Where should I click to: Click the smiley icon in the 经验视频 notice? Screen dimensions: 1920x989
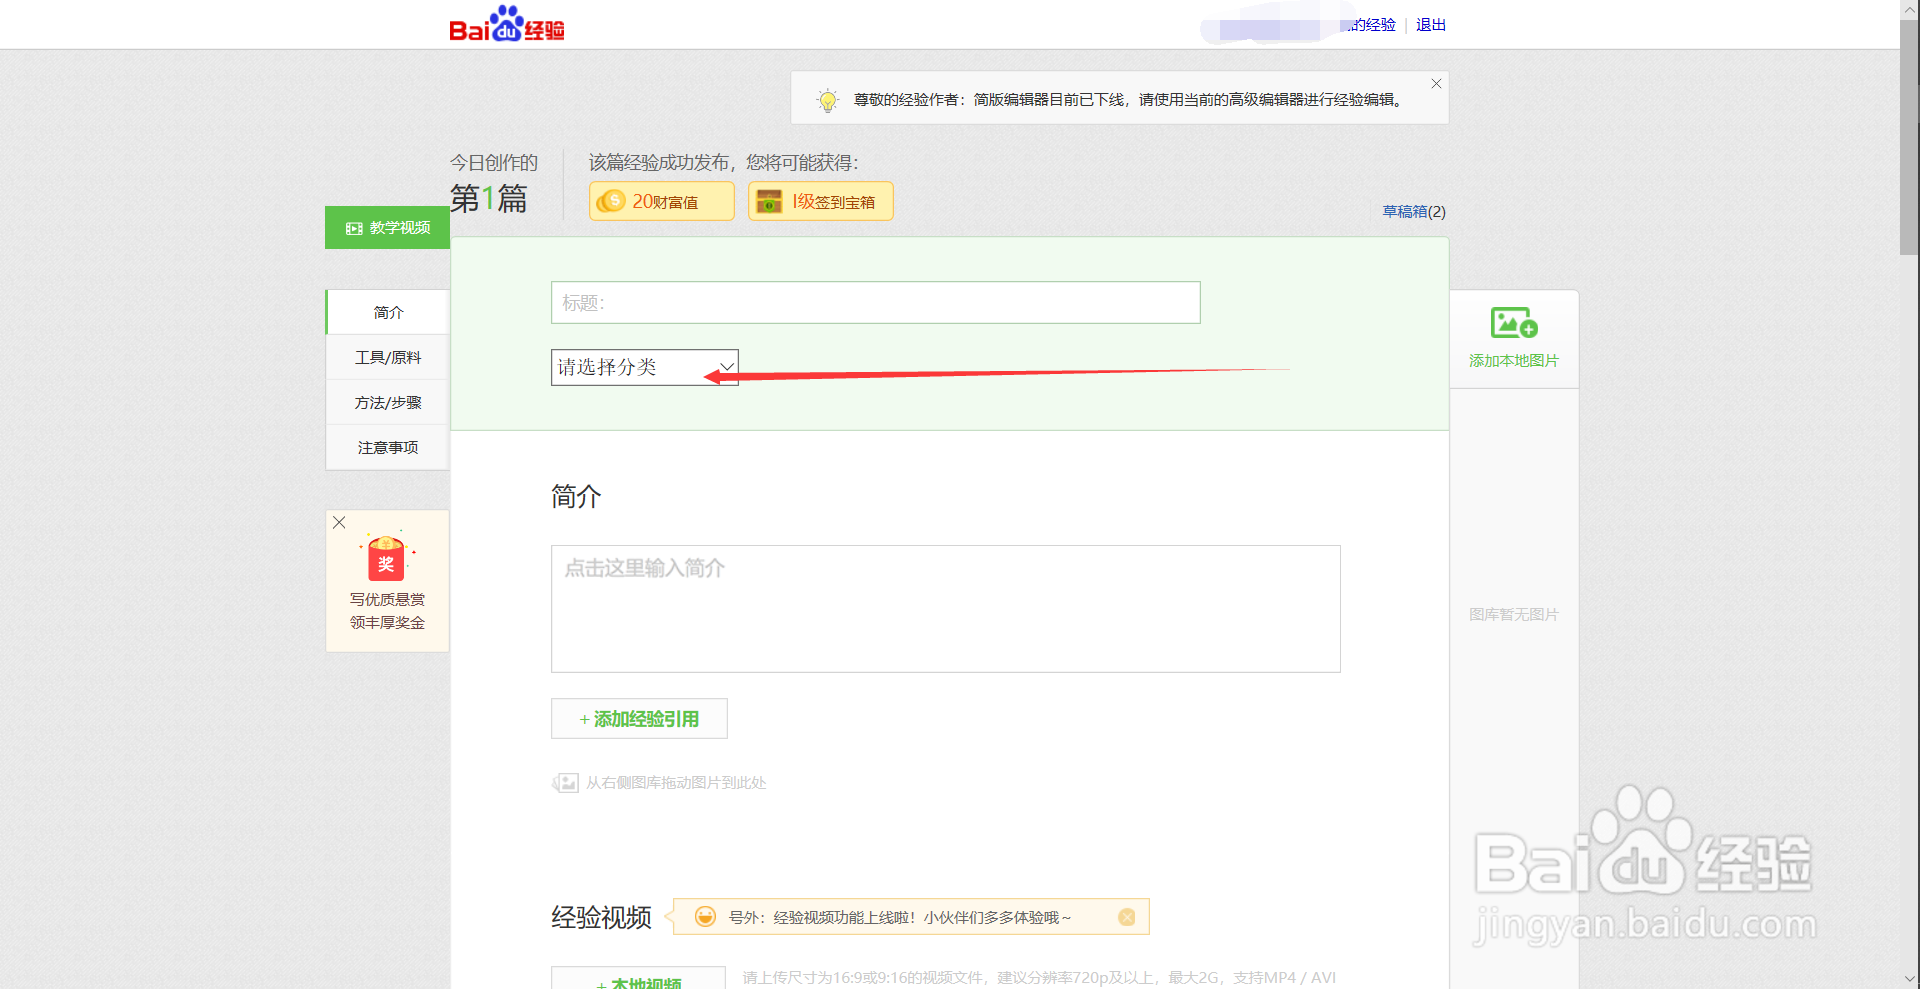pos(706,916)
